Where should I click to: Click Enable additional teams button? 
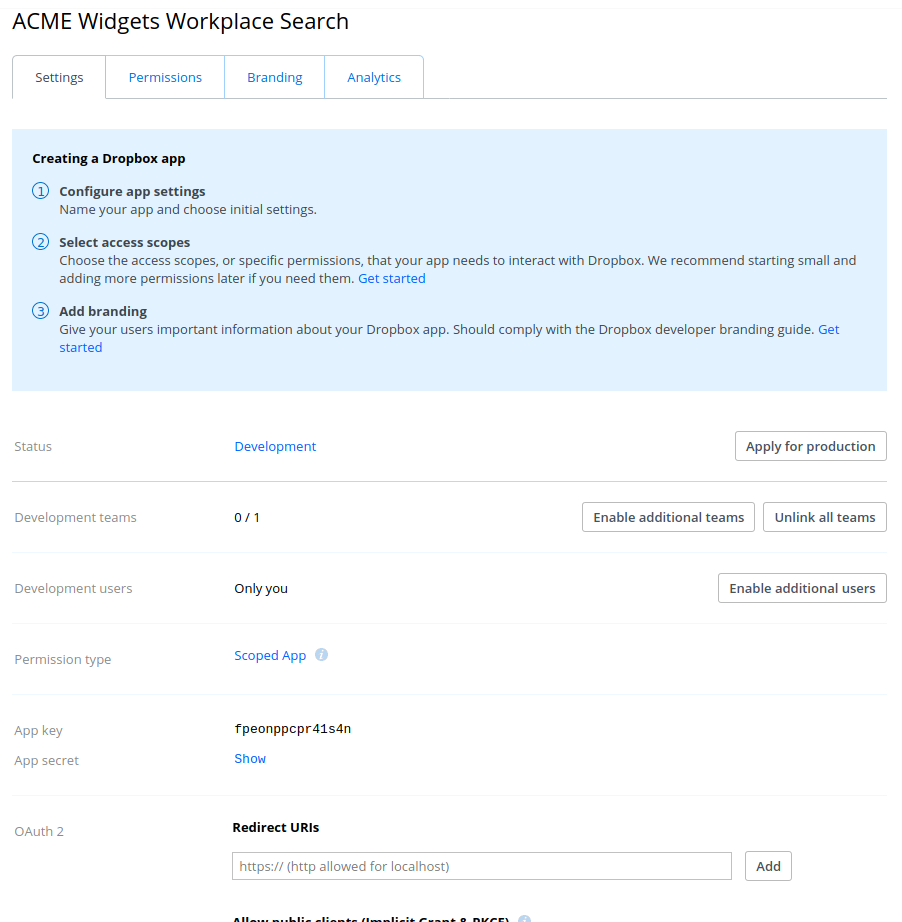pos(668,517)
